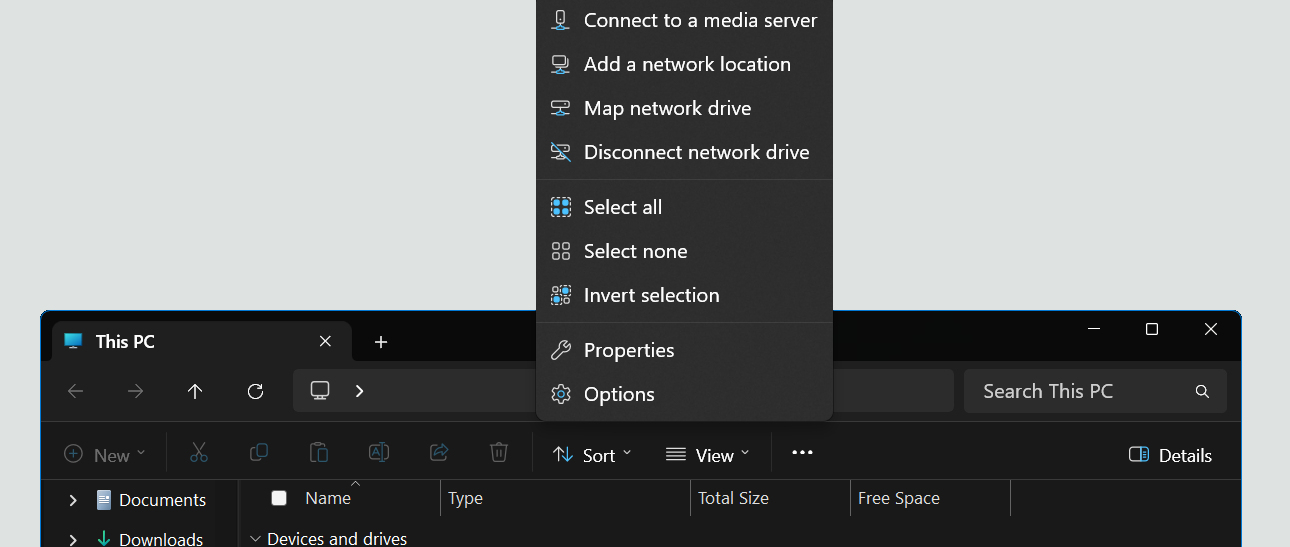Minimize the File Explorer window
The width and height of the screenshot is (1290, 547).
tap(1093, 329)
